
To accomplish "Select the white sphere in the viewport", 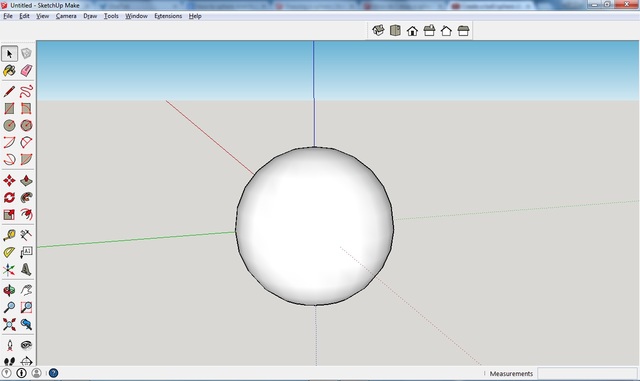I will point(315,226).
